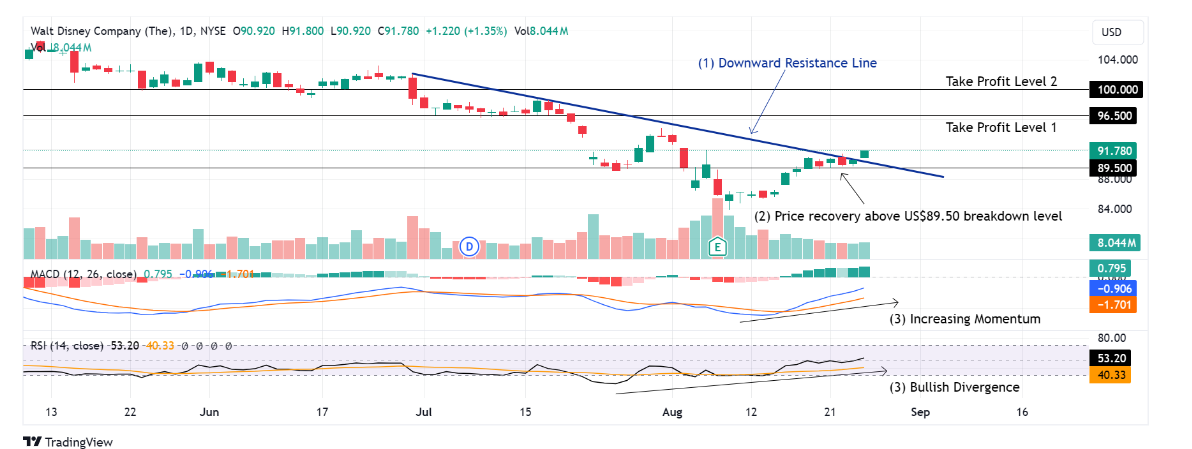The height and width of the screenshot is (449, 1192).
Task: Select the RSI (14, close) indicator label
Action: click(x=67, y=346)
